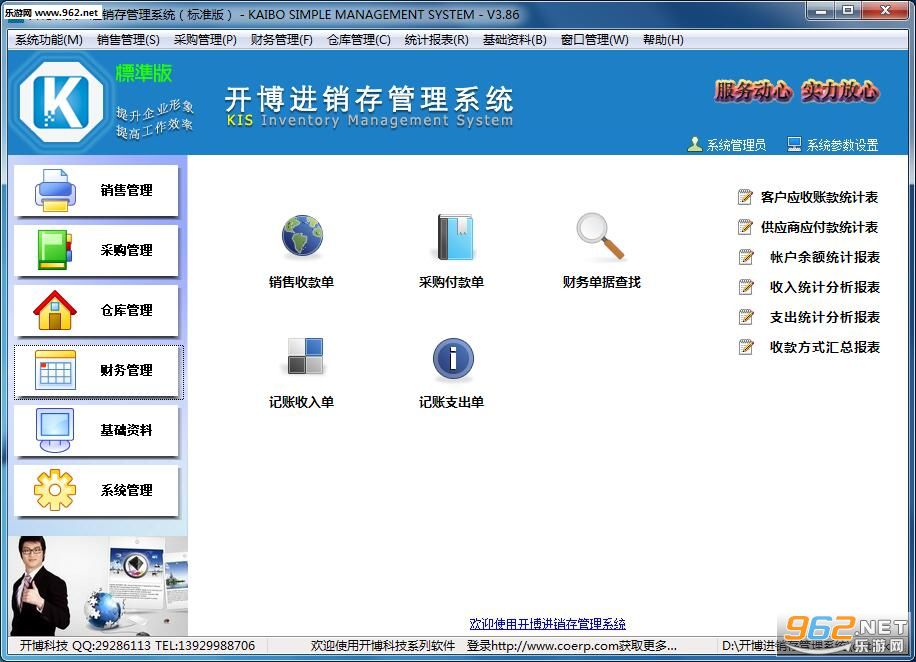Open the 仓库管理(C) menu

[x=359, y=40]
